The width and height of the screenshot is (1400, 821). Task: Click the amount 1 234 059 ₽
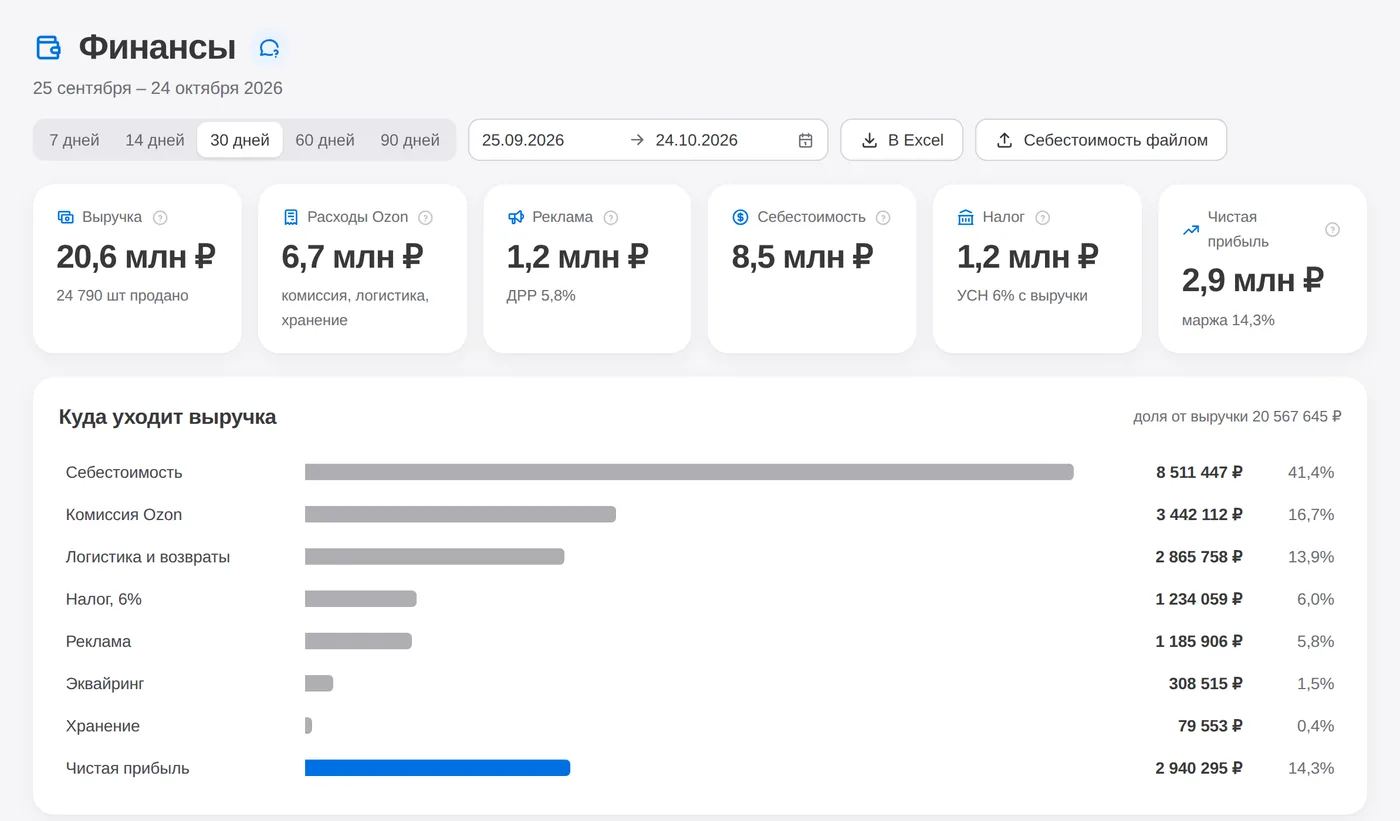1199,599
